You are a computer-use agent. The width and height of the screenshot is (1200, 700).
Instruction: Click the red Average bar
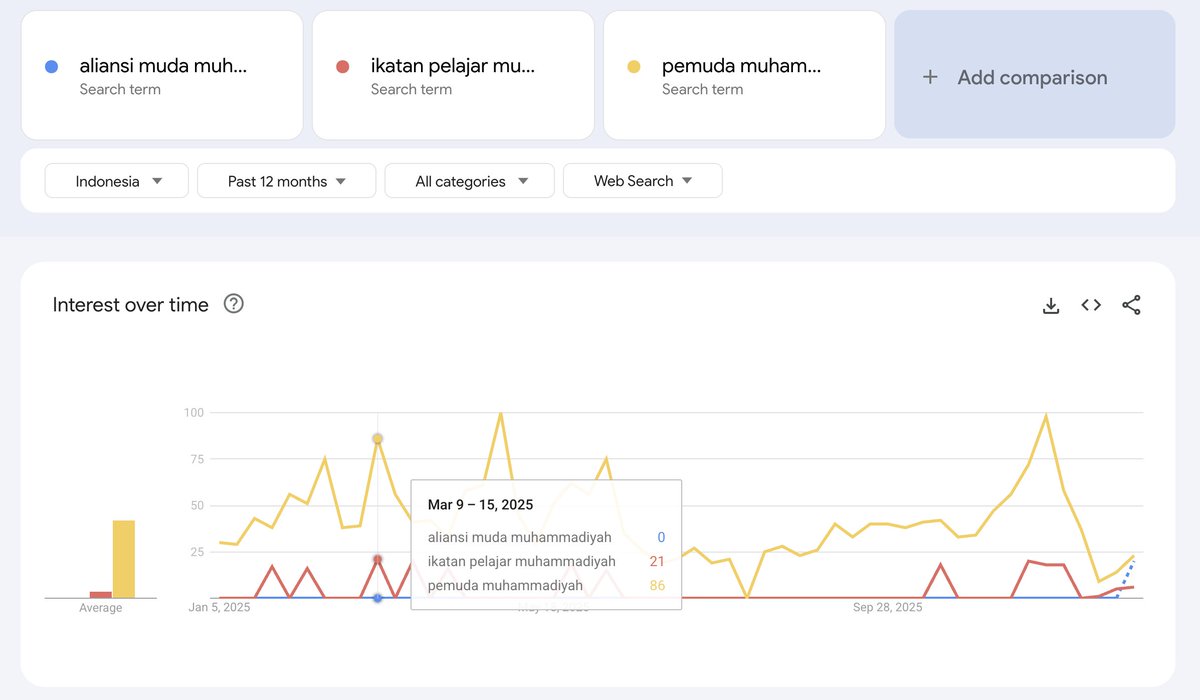101,595
